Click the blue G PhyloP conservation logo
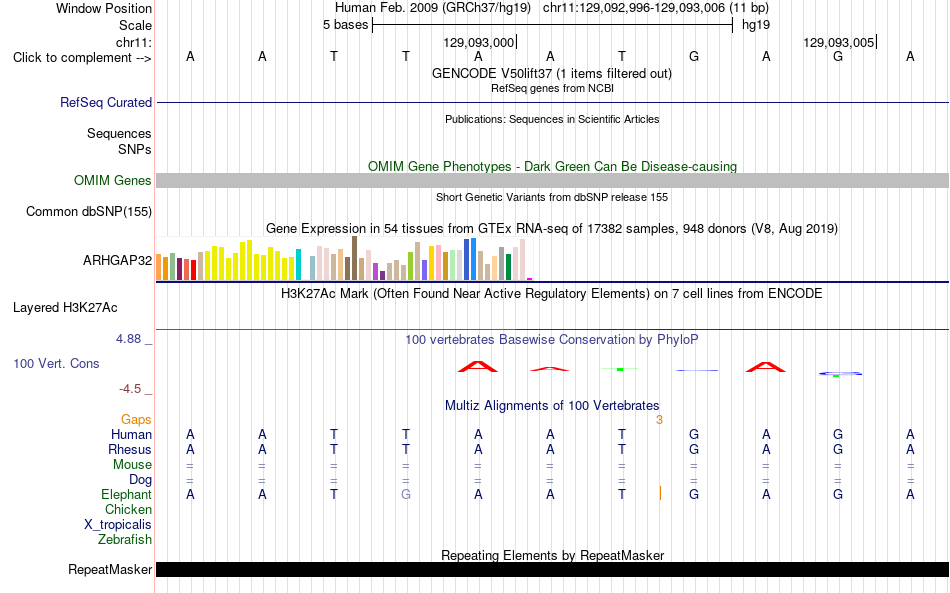This screenshot has width=950, height=593. [840, 374]
